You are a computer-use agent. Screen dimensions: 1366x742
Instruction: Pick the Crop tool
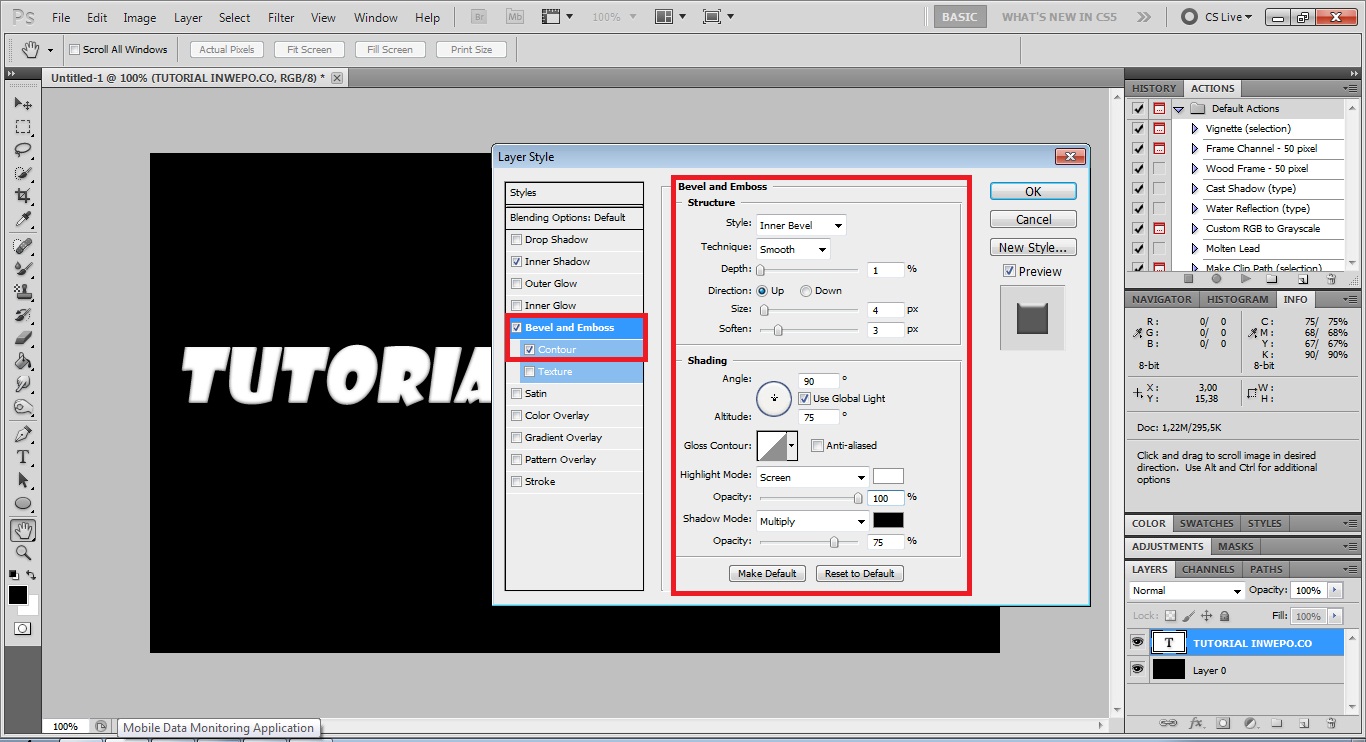22,196
